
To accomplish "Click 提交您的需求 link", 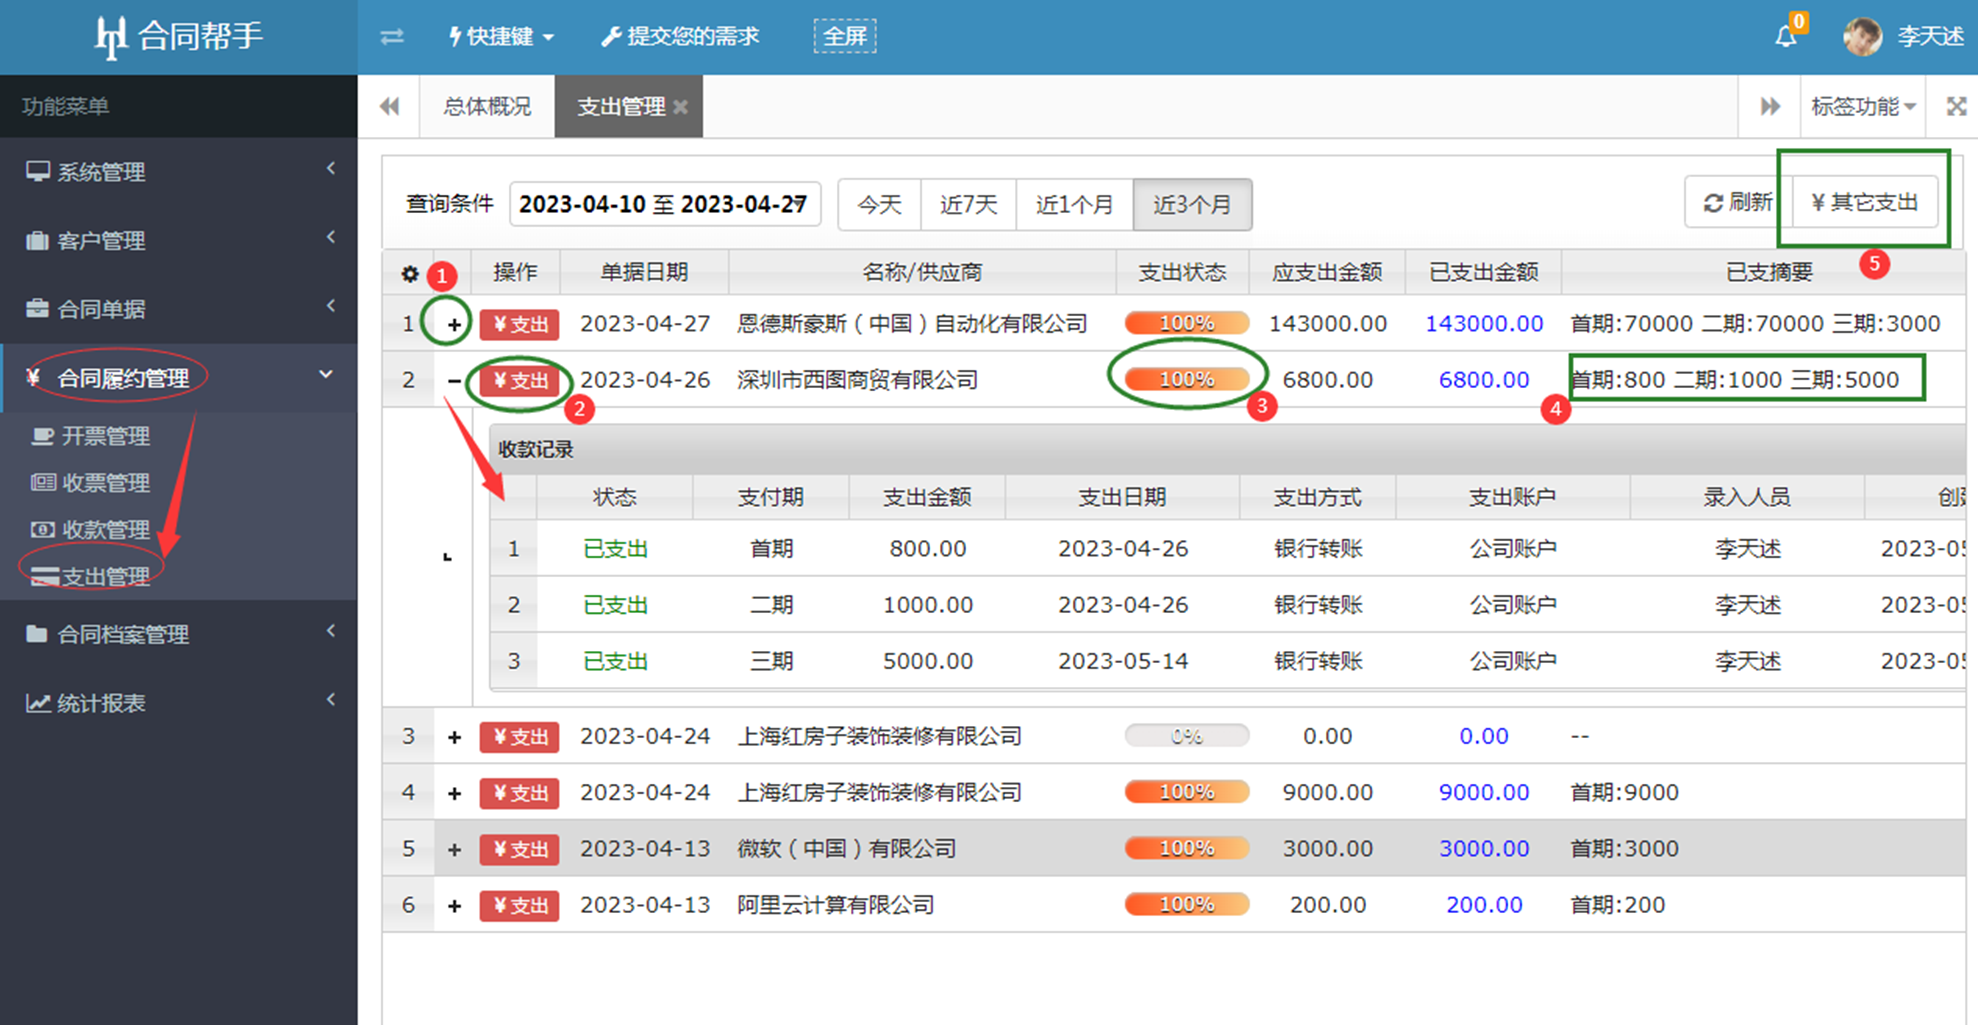I will point(680,37).
